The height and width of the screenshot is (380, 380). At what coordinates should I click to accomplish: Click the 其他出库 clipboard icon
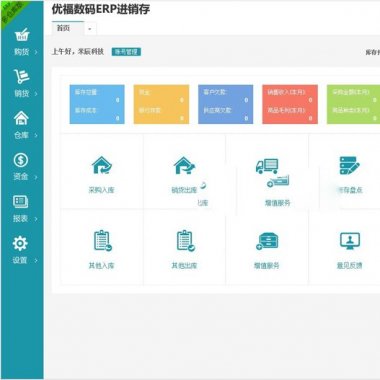pos(185,241)
